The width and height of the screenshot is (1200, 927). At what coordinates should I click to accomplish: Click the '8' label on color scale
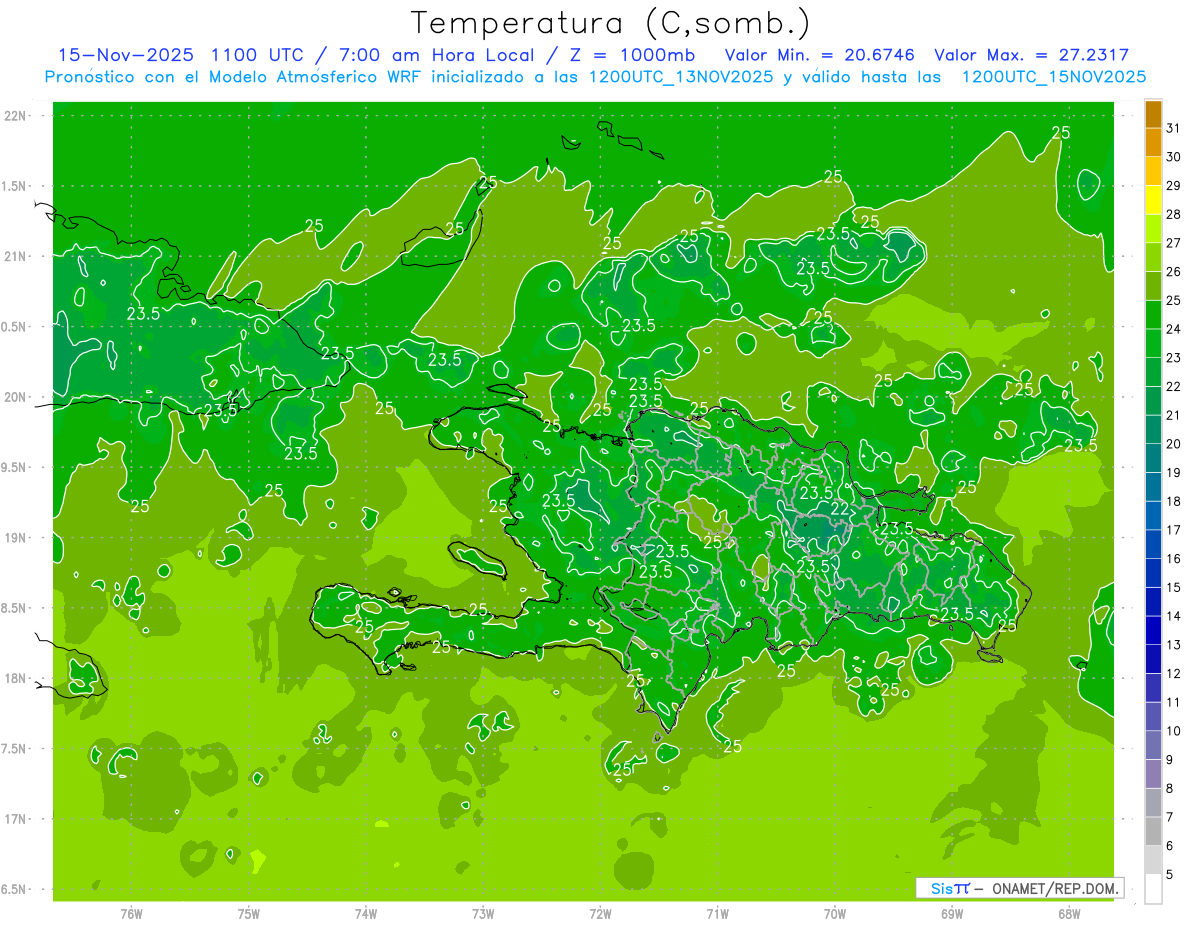pyautogui.click(x=1170, y=789)
